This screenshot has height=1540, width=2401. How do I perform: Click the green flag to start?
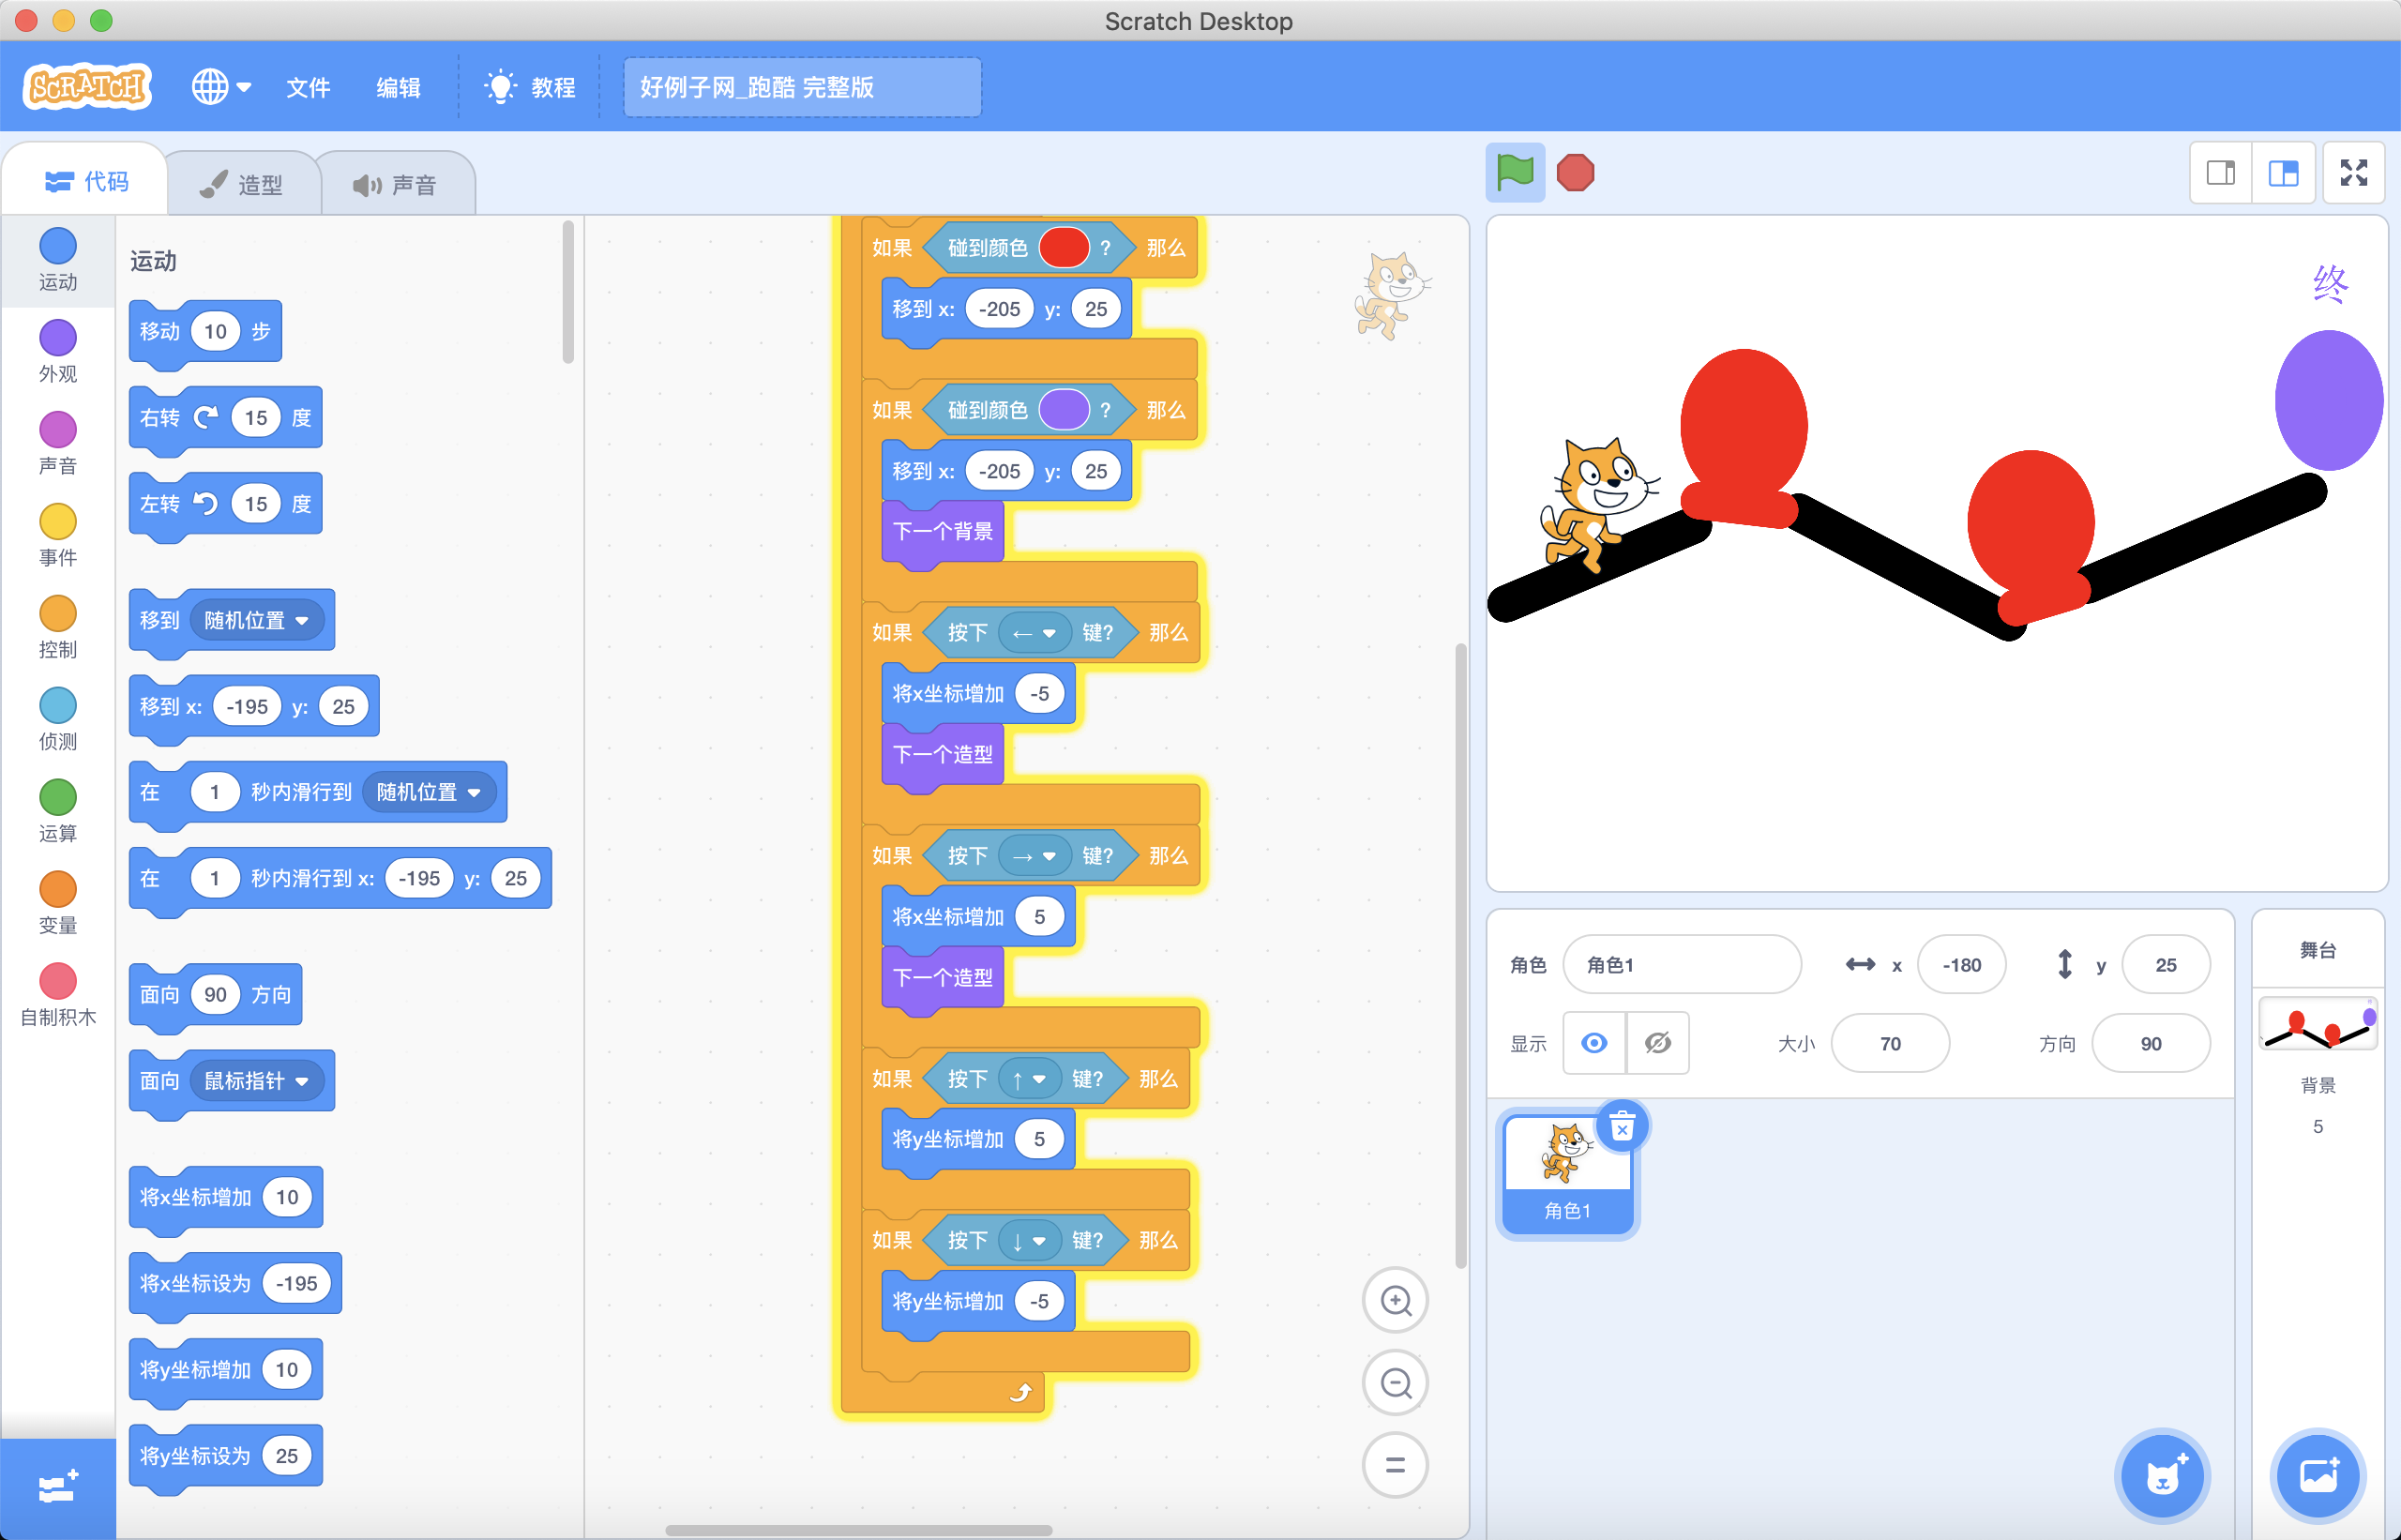(x=1514, y=173)
